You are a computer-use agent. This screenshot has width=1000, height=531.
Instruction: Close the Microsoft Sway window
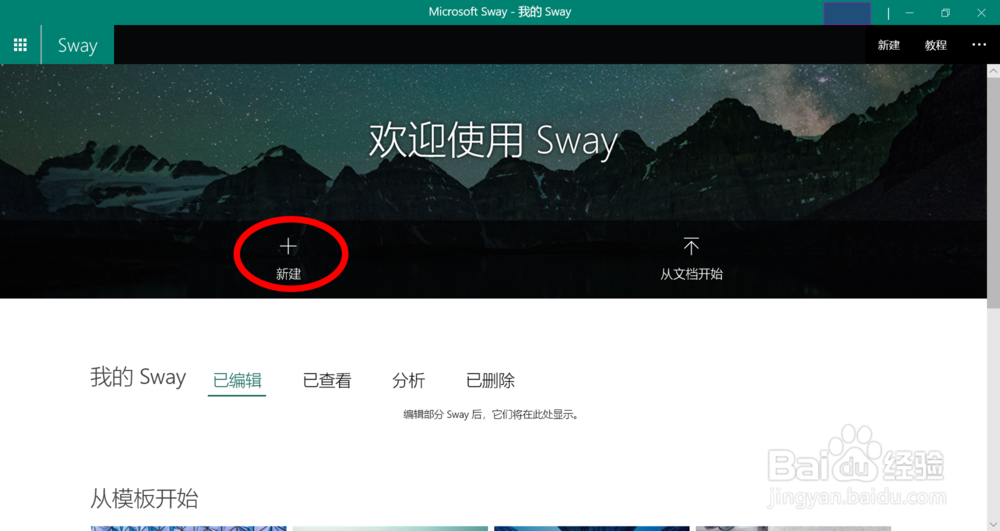coord(981,13)
